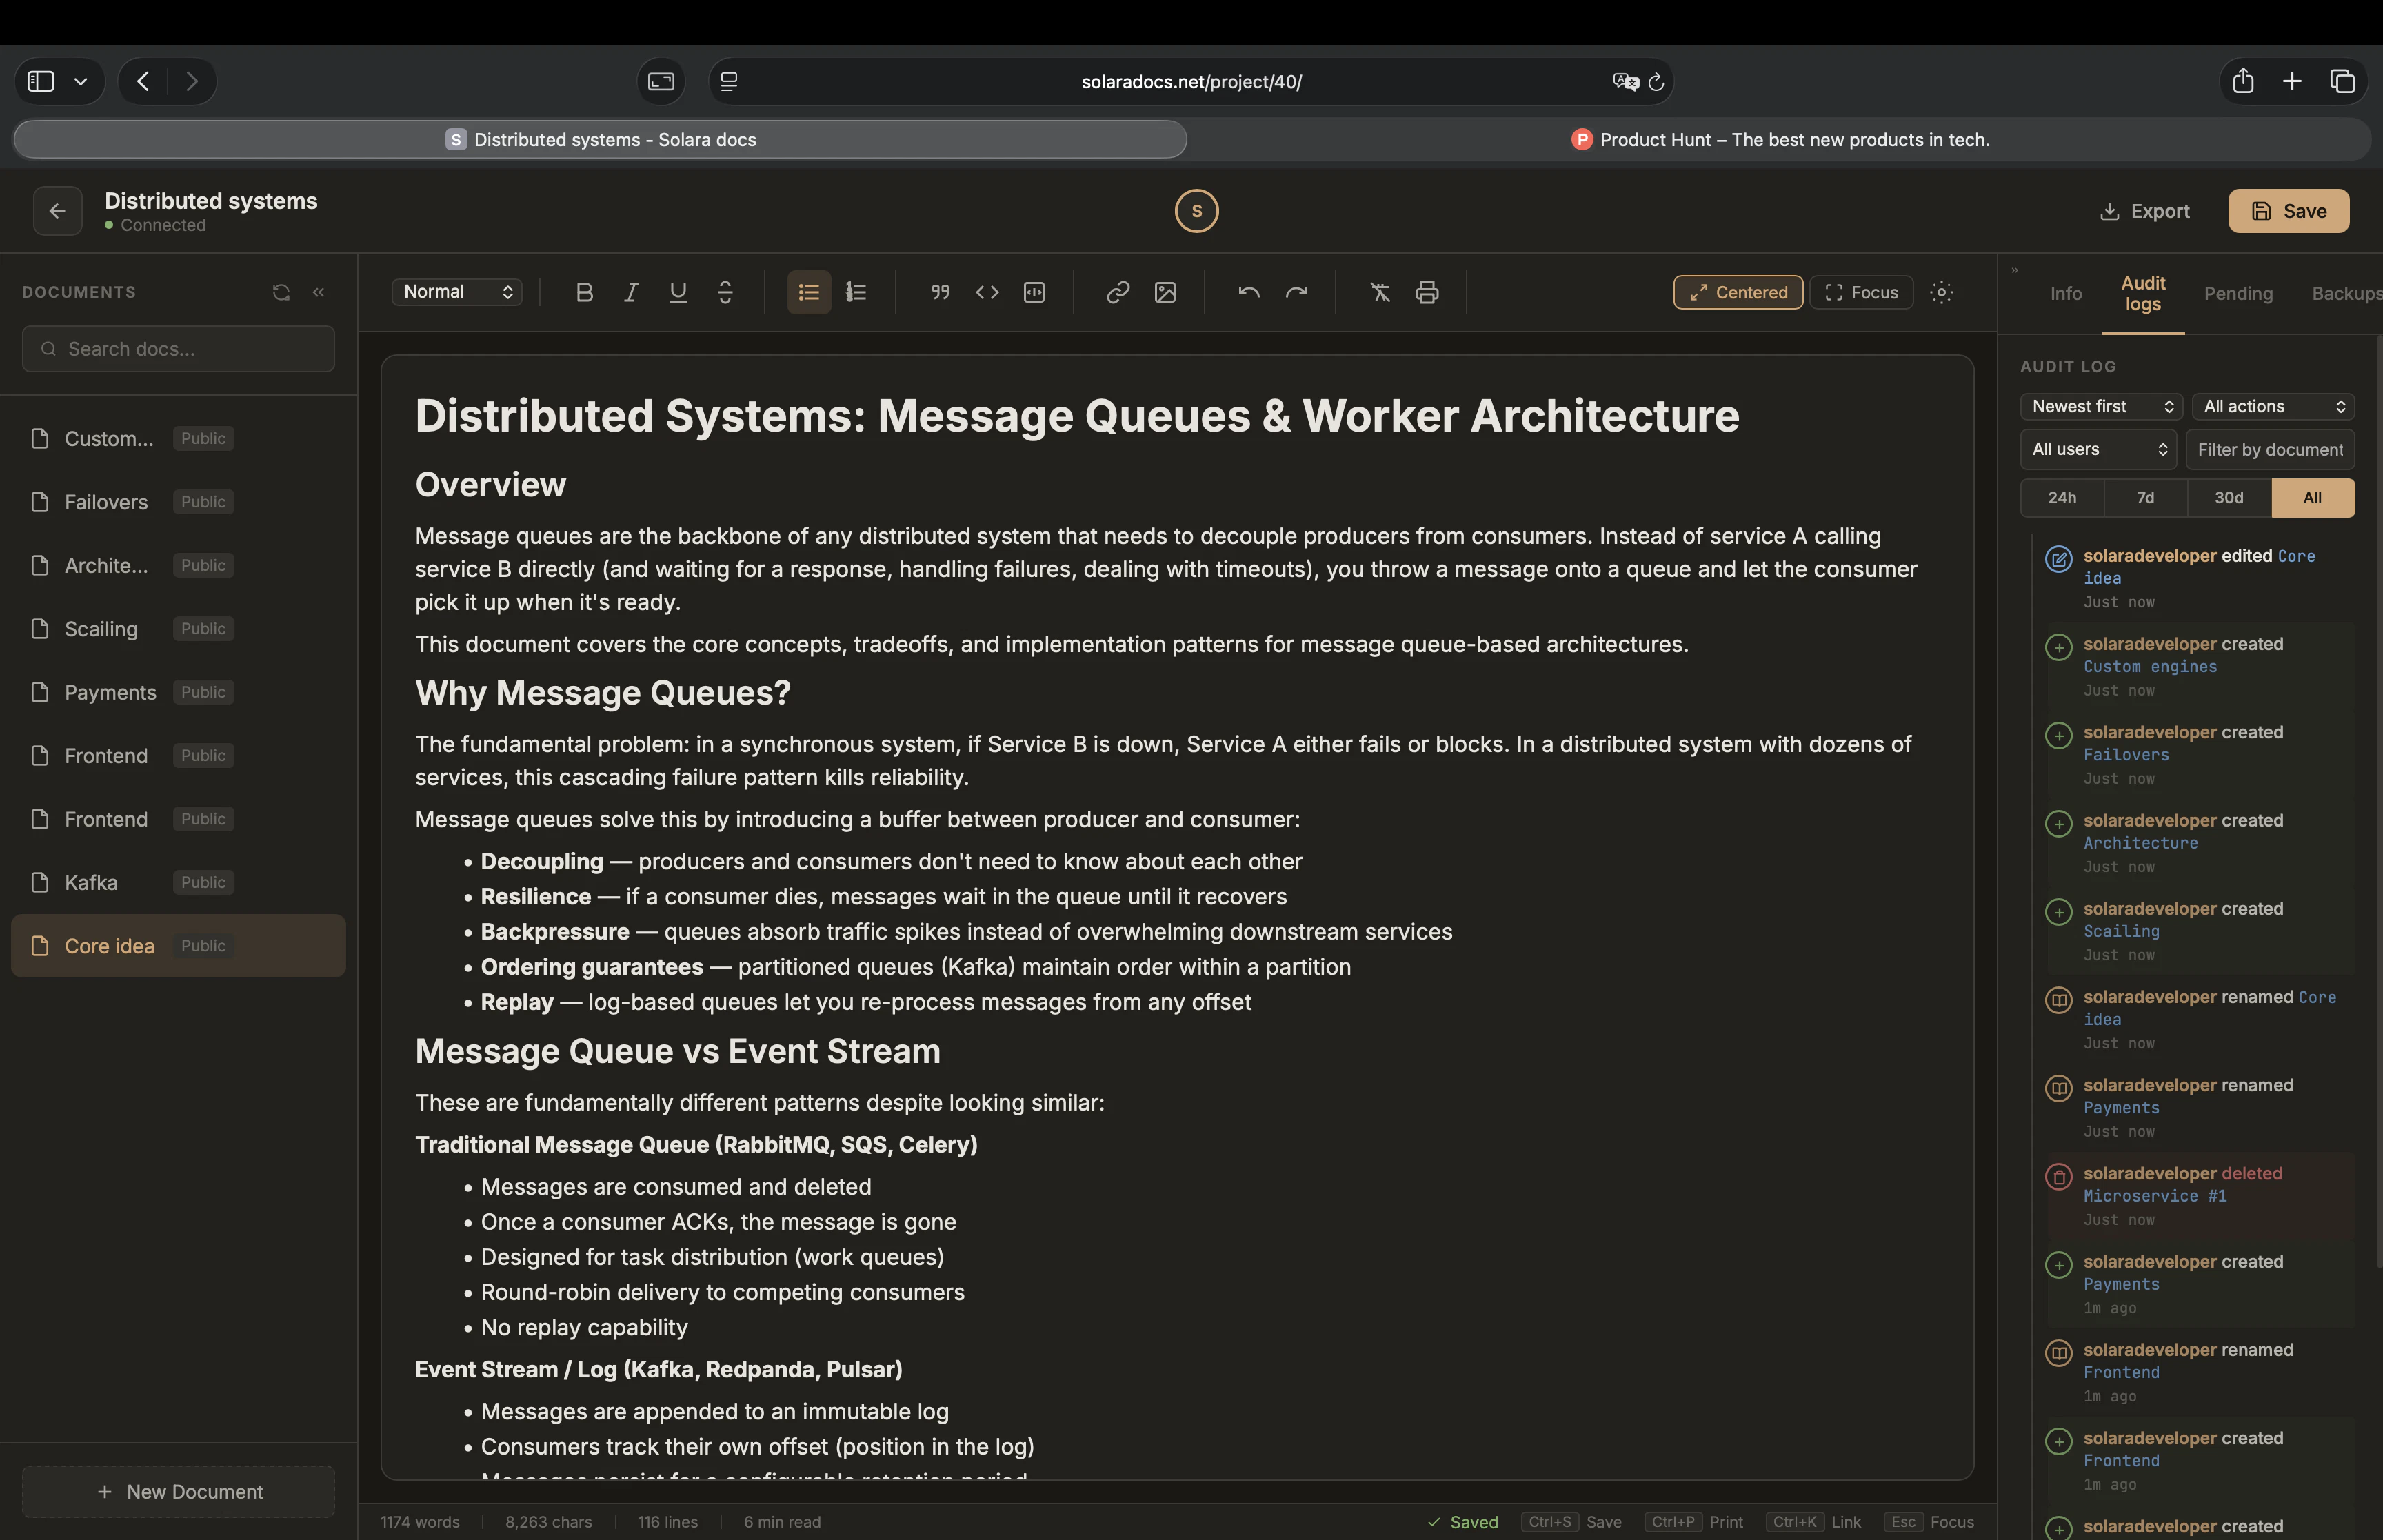Insert a blockquote
The image size is (2383, 1540).
[940, 292]
